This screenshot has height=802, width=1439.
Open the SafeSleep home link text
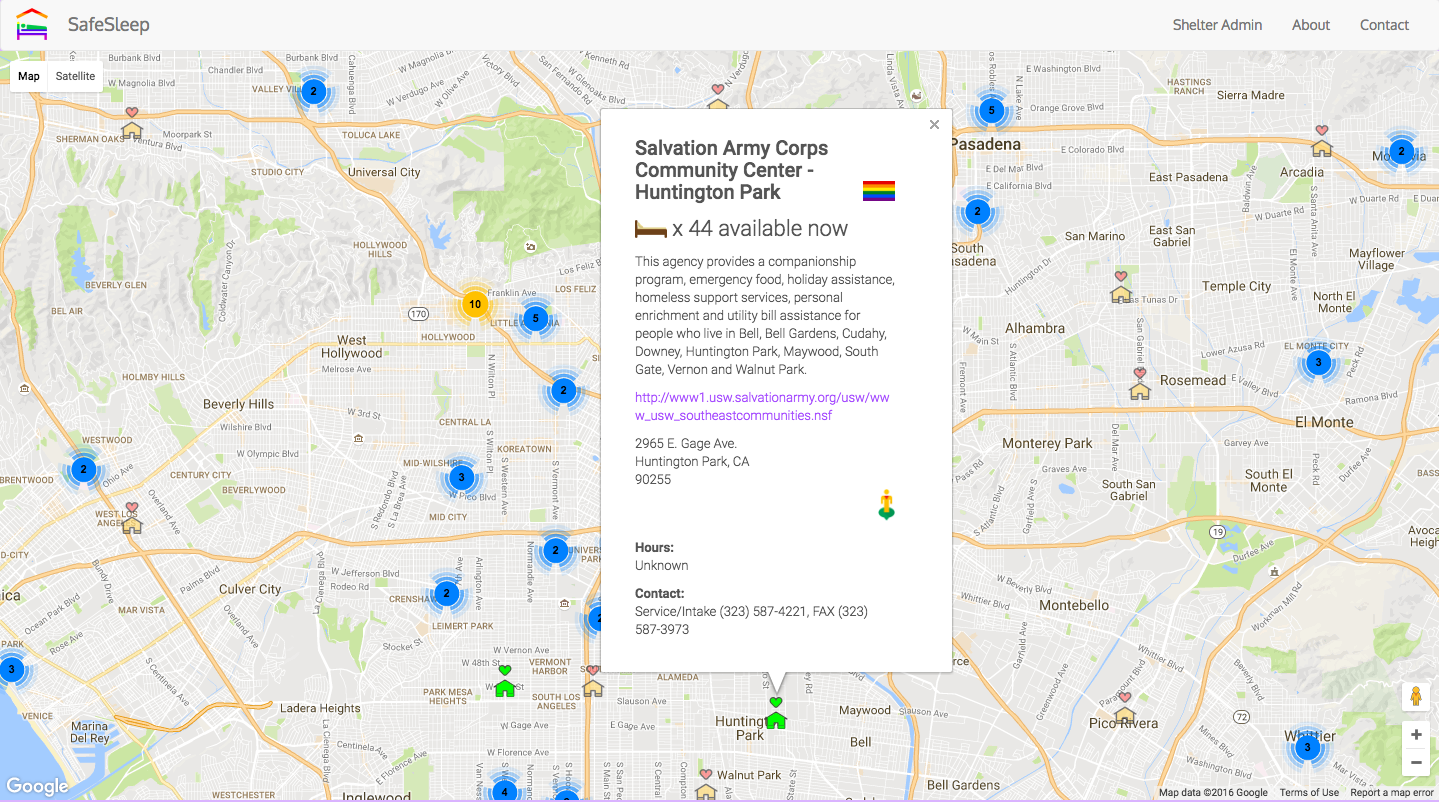coord(109,25)
